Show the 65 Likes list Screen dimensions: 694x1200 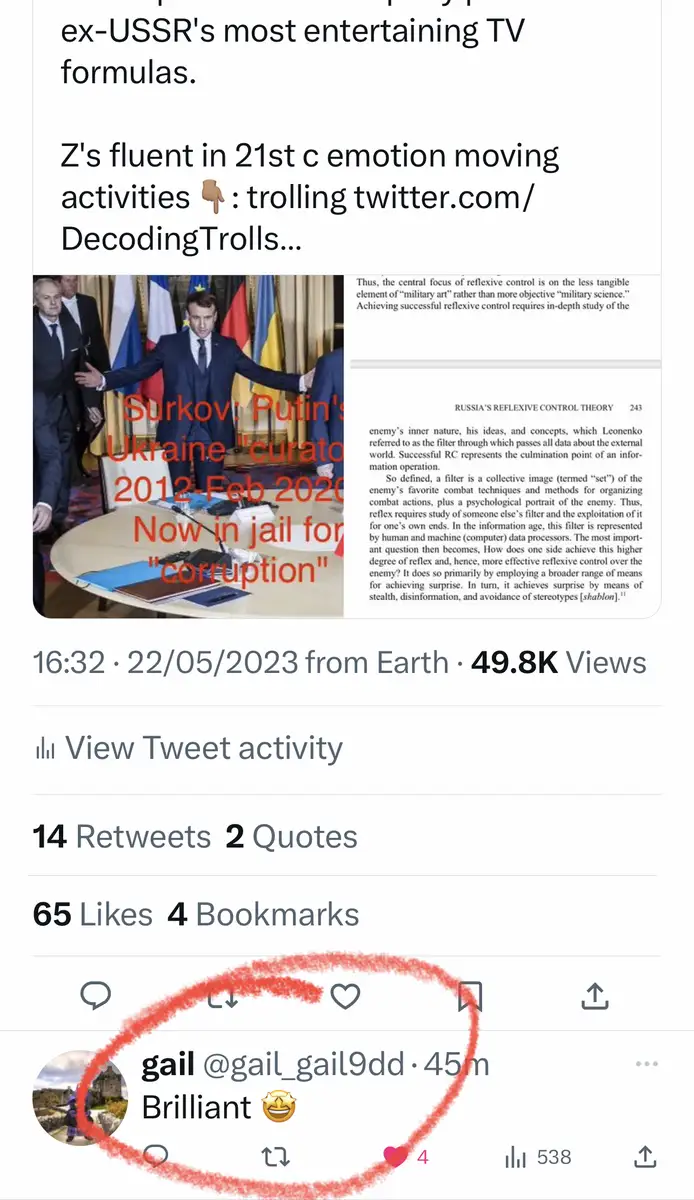click(x=93, y=914)
